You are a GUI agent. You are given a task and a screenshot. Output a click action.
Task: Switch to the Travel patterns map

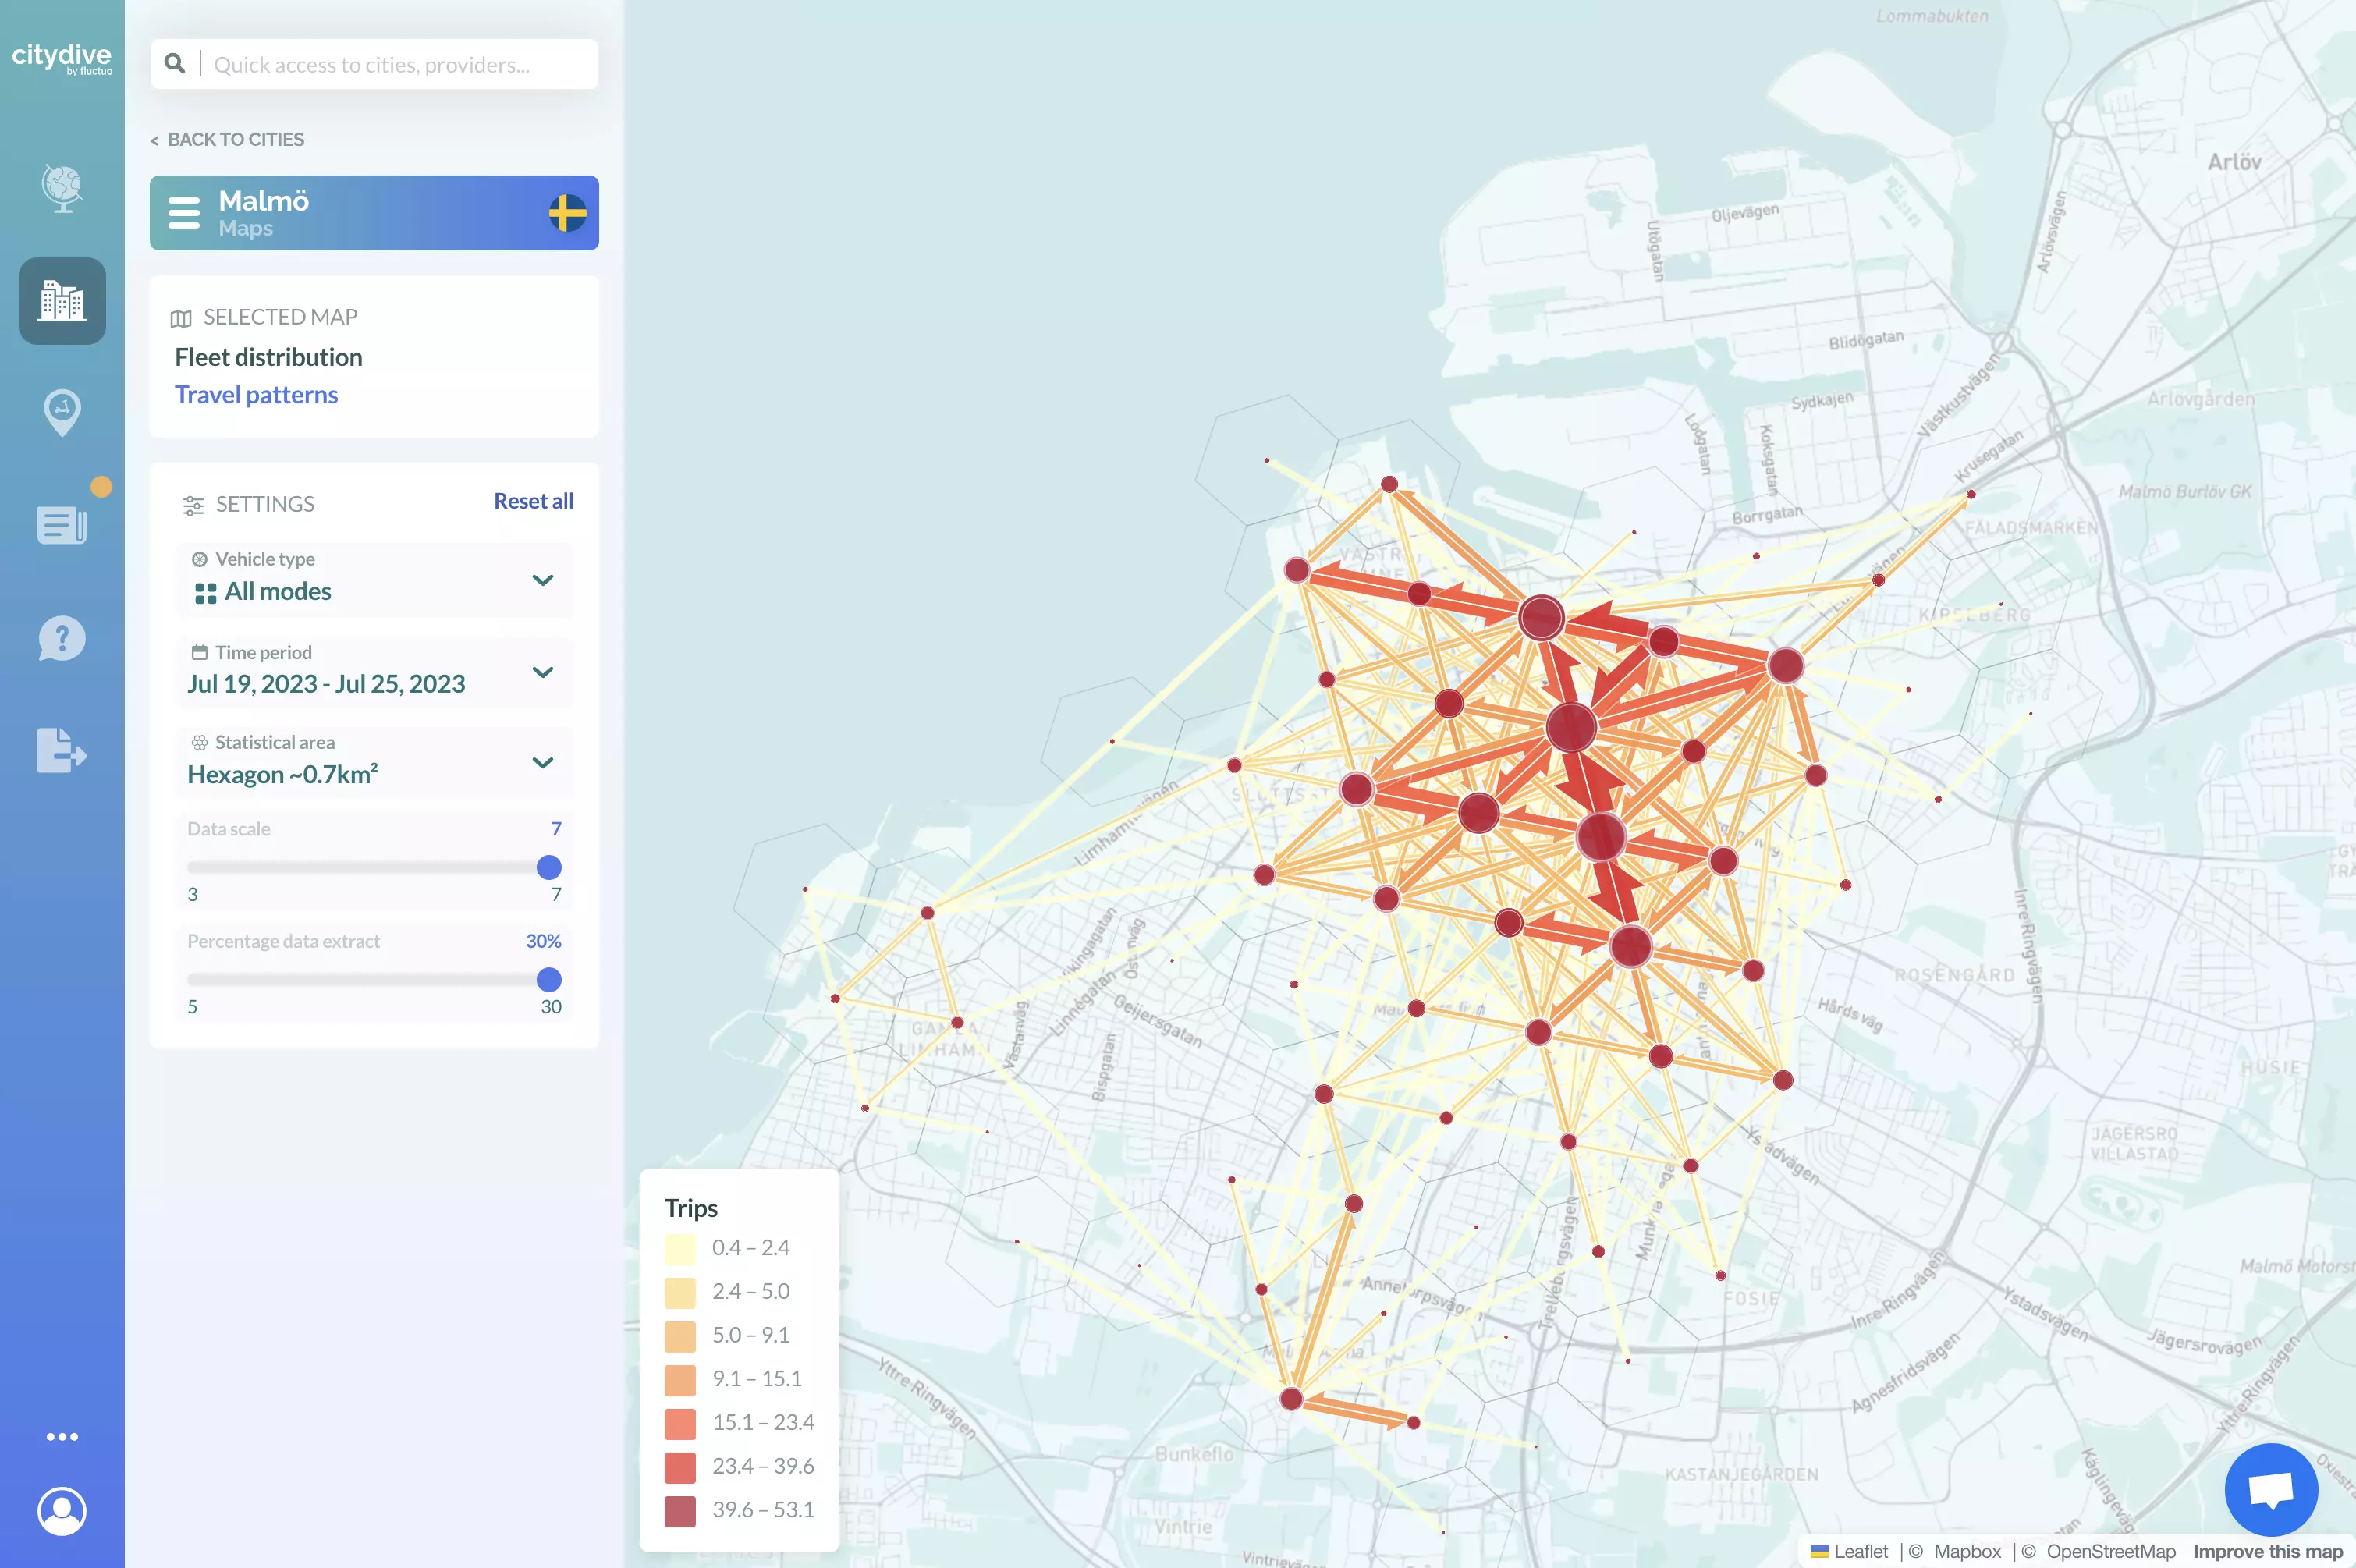[x=256, y=394]
